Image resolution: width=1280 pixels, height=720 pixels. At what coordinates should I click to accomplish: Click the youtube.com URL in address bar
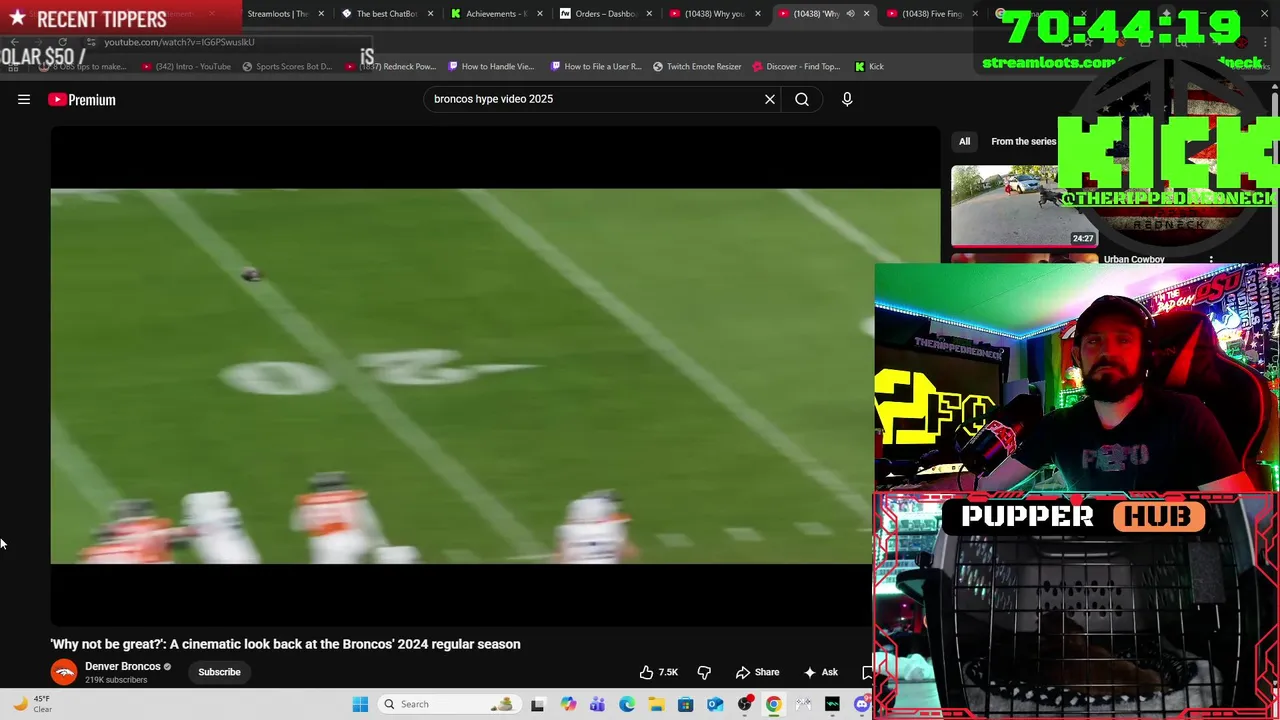[180, 42]
